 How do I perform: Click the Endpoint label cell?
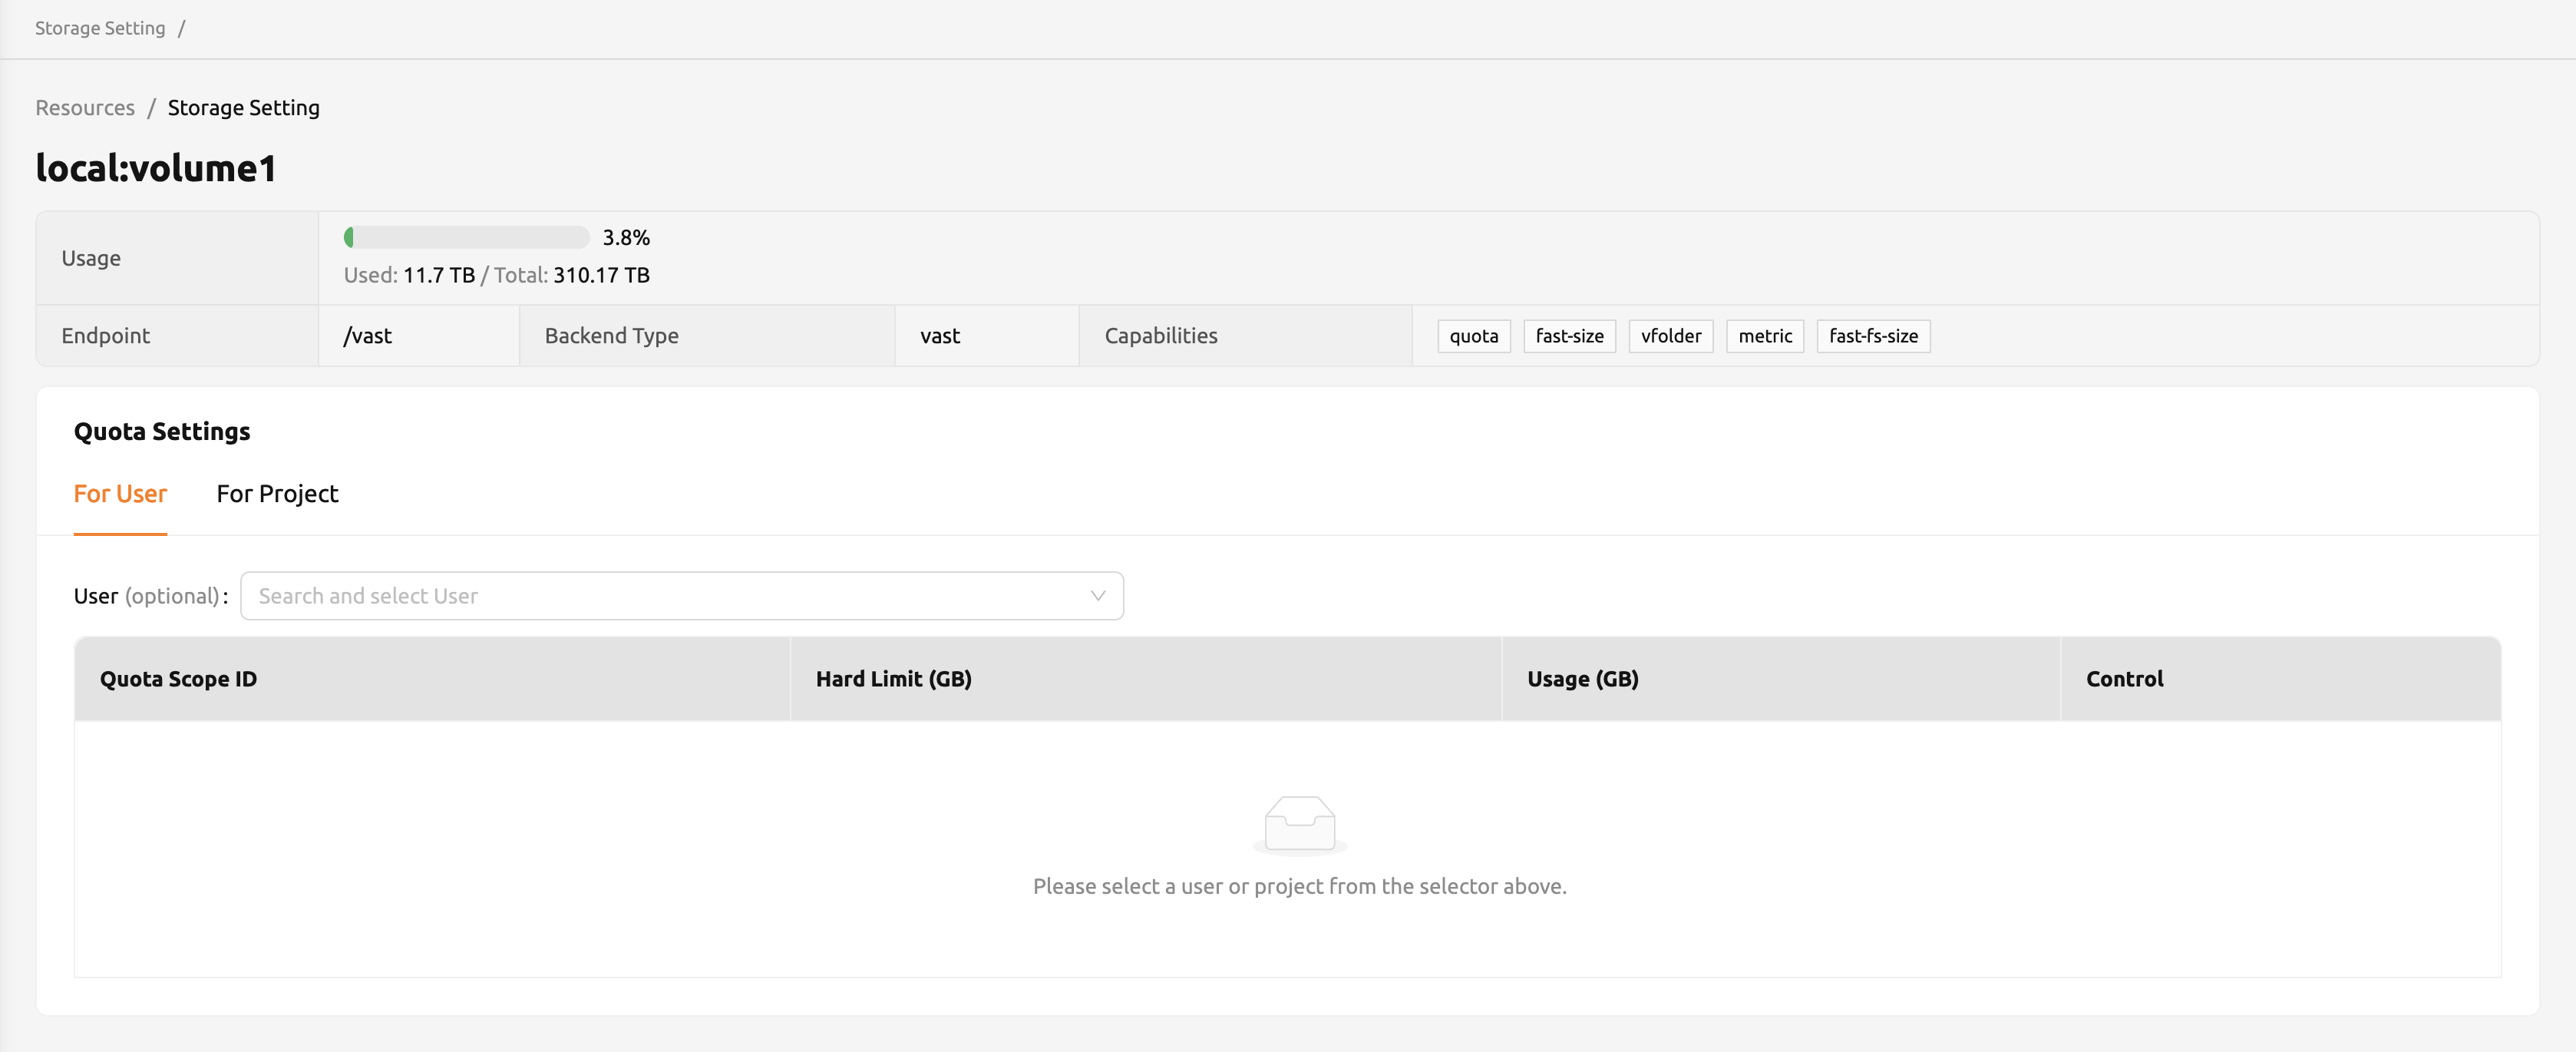(x=177, y=336)
